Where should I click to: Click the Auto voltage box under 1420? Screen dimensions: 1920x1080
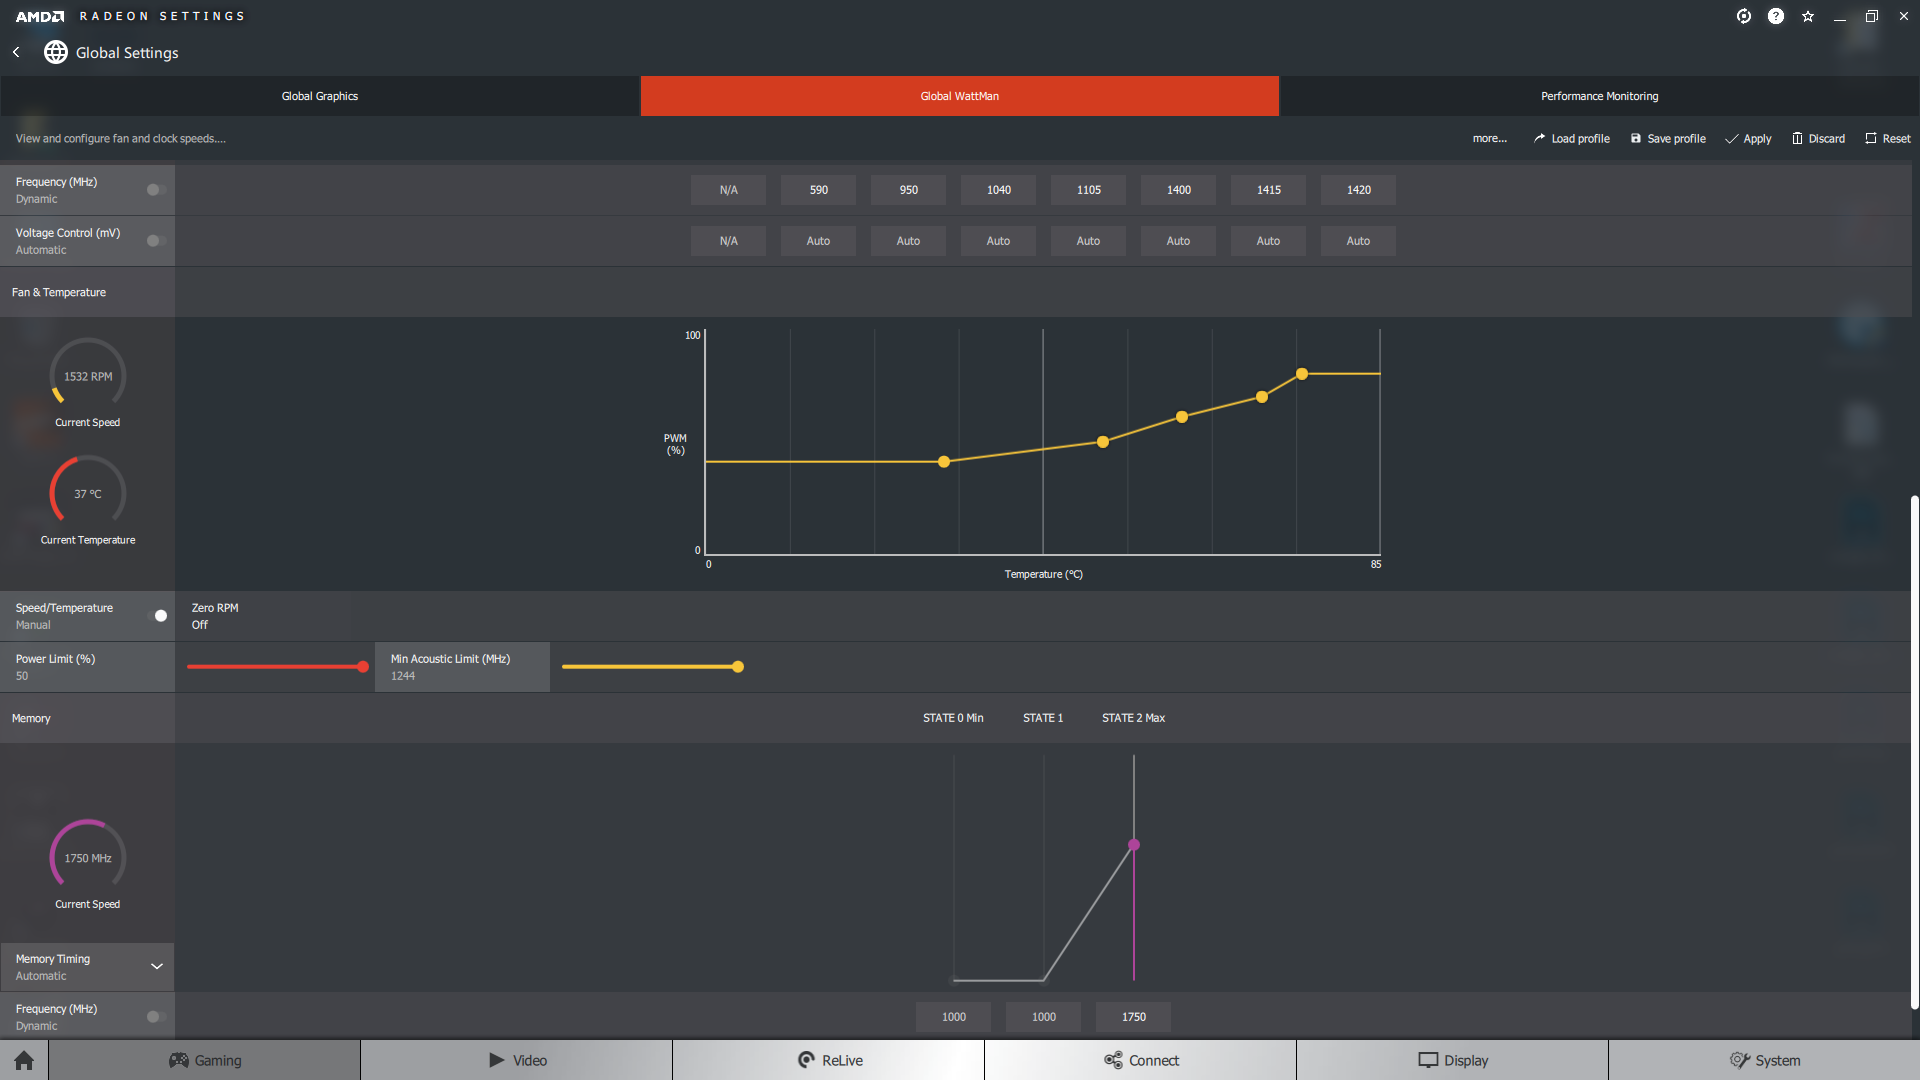tap(1358, 241)
